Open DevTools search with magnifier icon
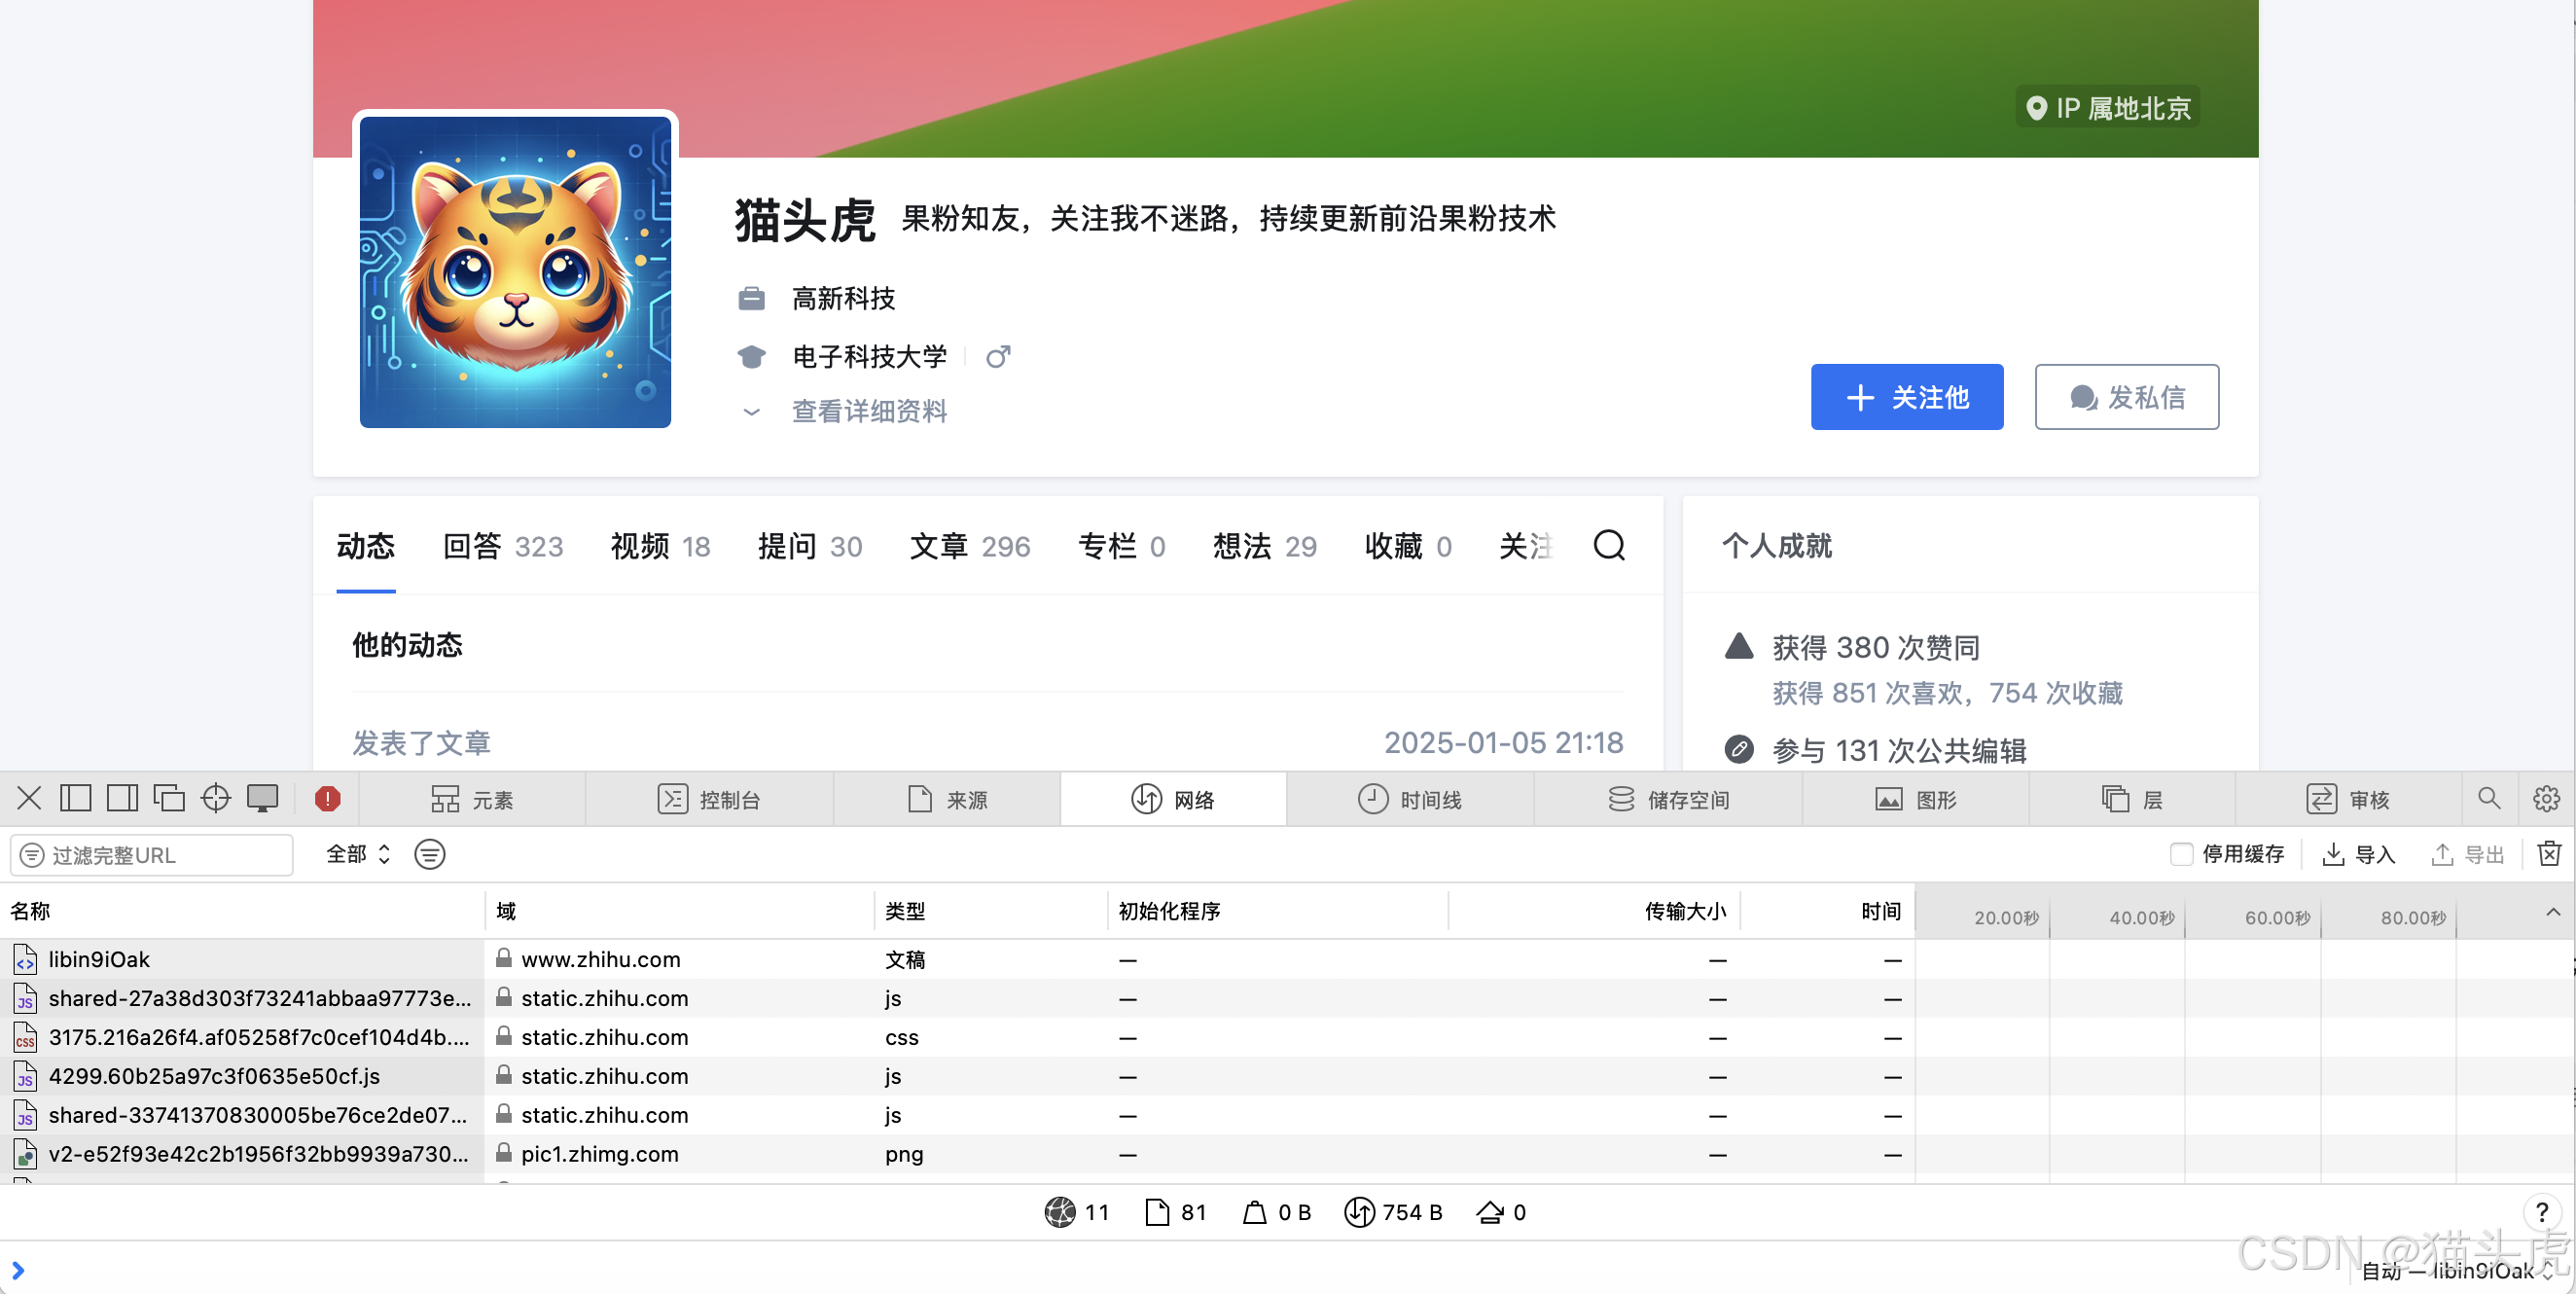This screenshot has height=1294, width=2576. pyautogui.click(x=2488, y=798)
